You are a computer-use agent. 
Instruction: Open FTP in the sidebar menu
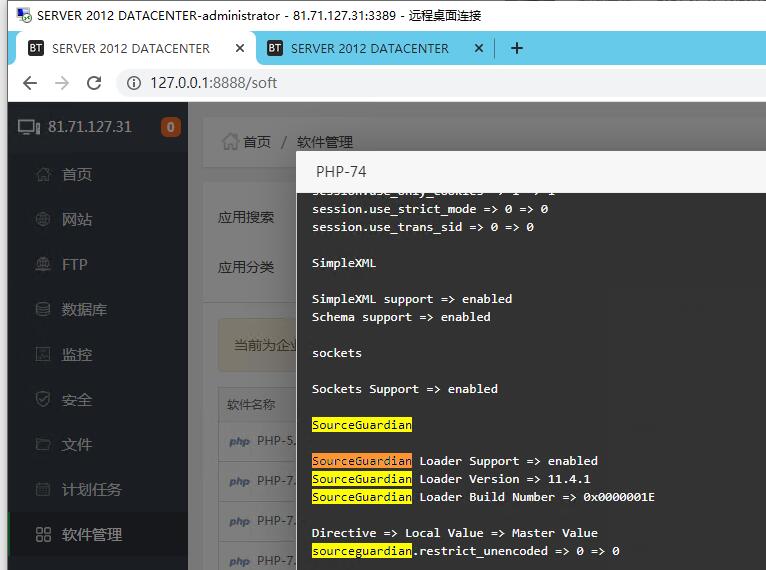[75, 264]
